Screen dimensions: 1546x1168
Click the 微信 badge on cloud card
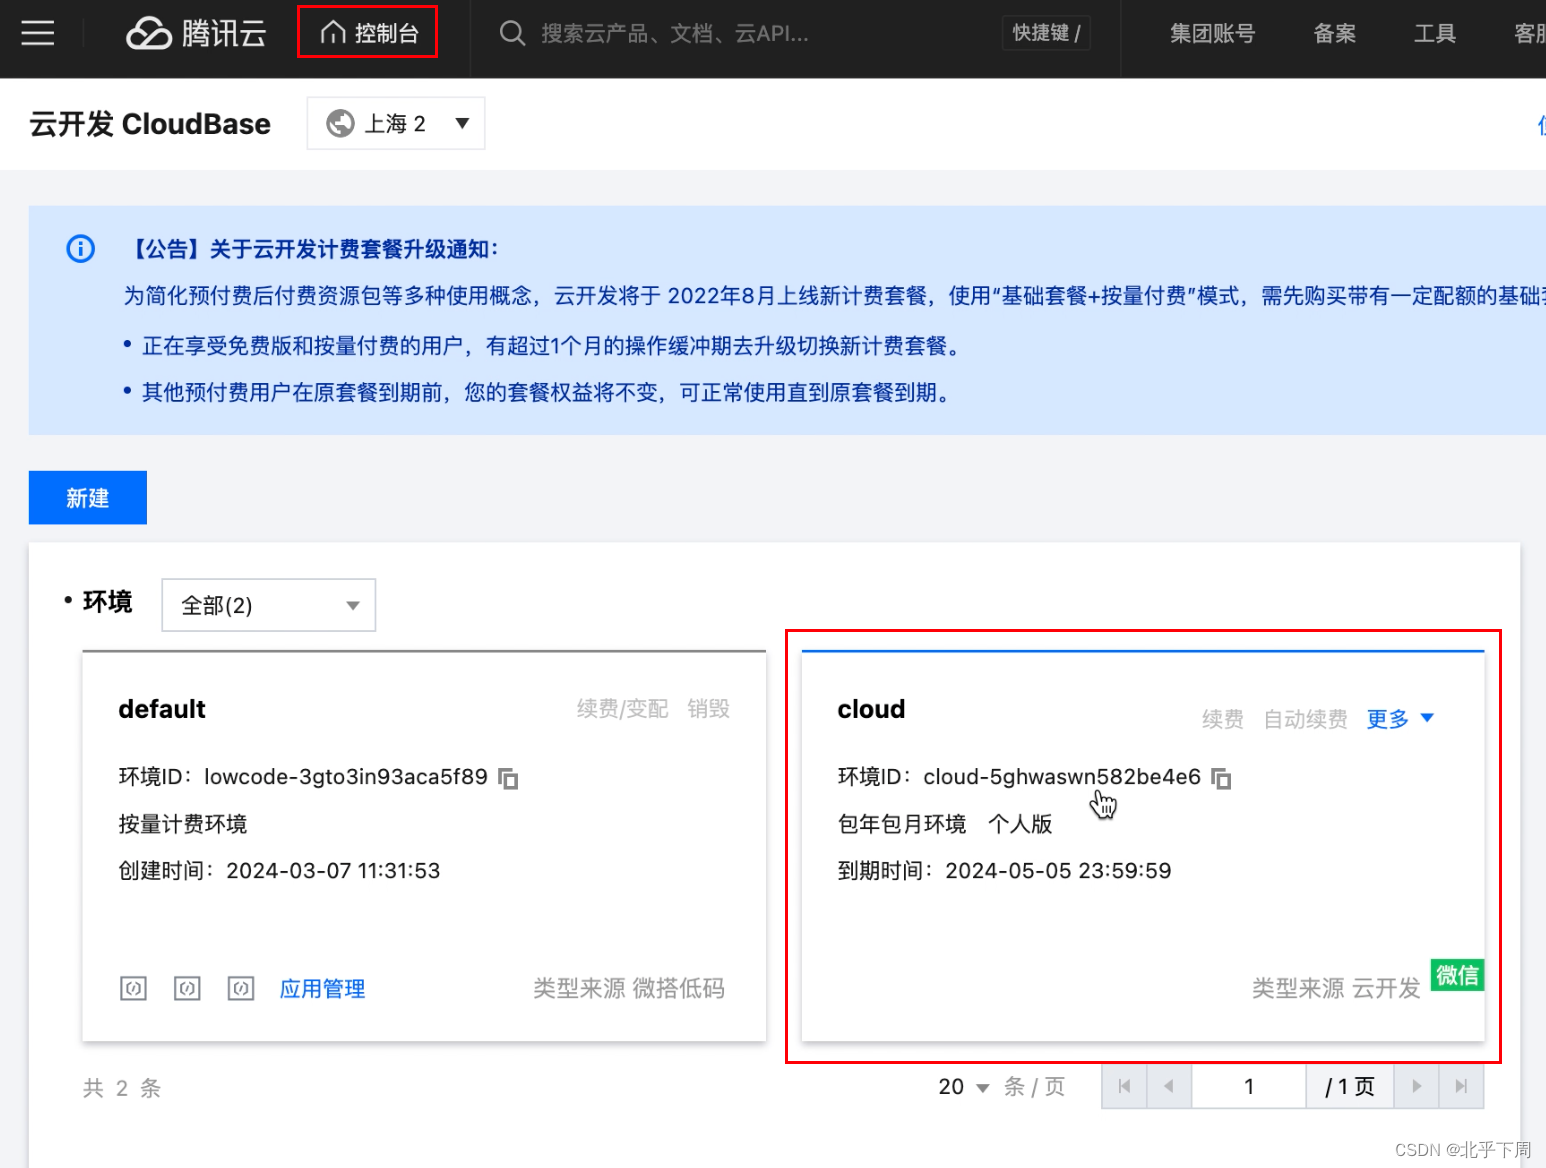[1457, 975]
